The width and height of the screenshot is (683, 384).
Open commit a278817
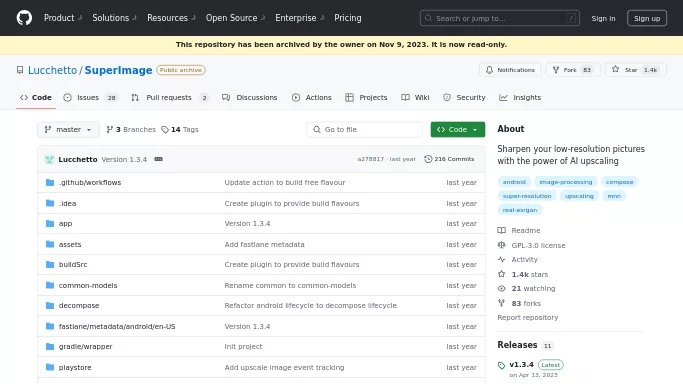[371, 159]
